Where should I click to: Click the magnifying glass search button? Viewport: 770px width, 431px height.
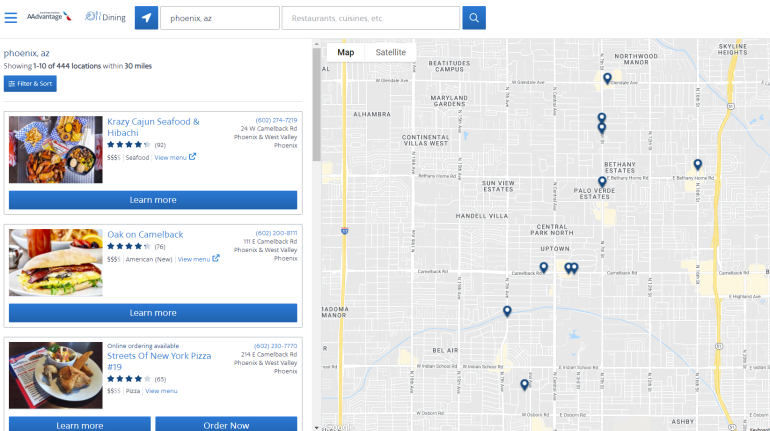(x=473, y=18)
